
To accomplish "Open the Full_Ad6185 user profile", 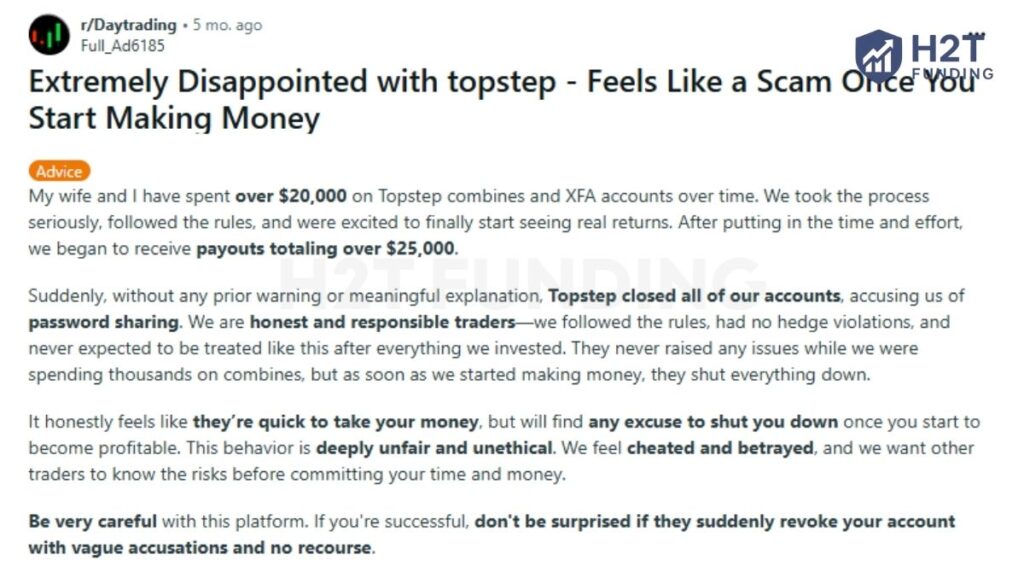I will (x=122, y=45).
